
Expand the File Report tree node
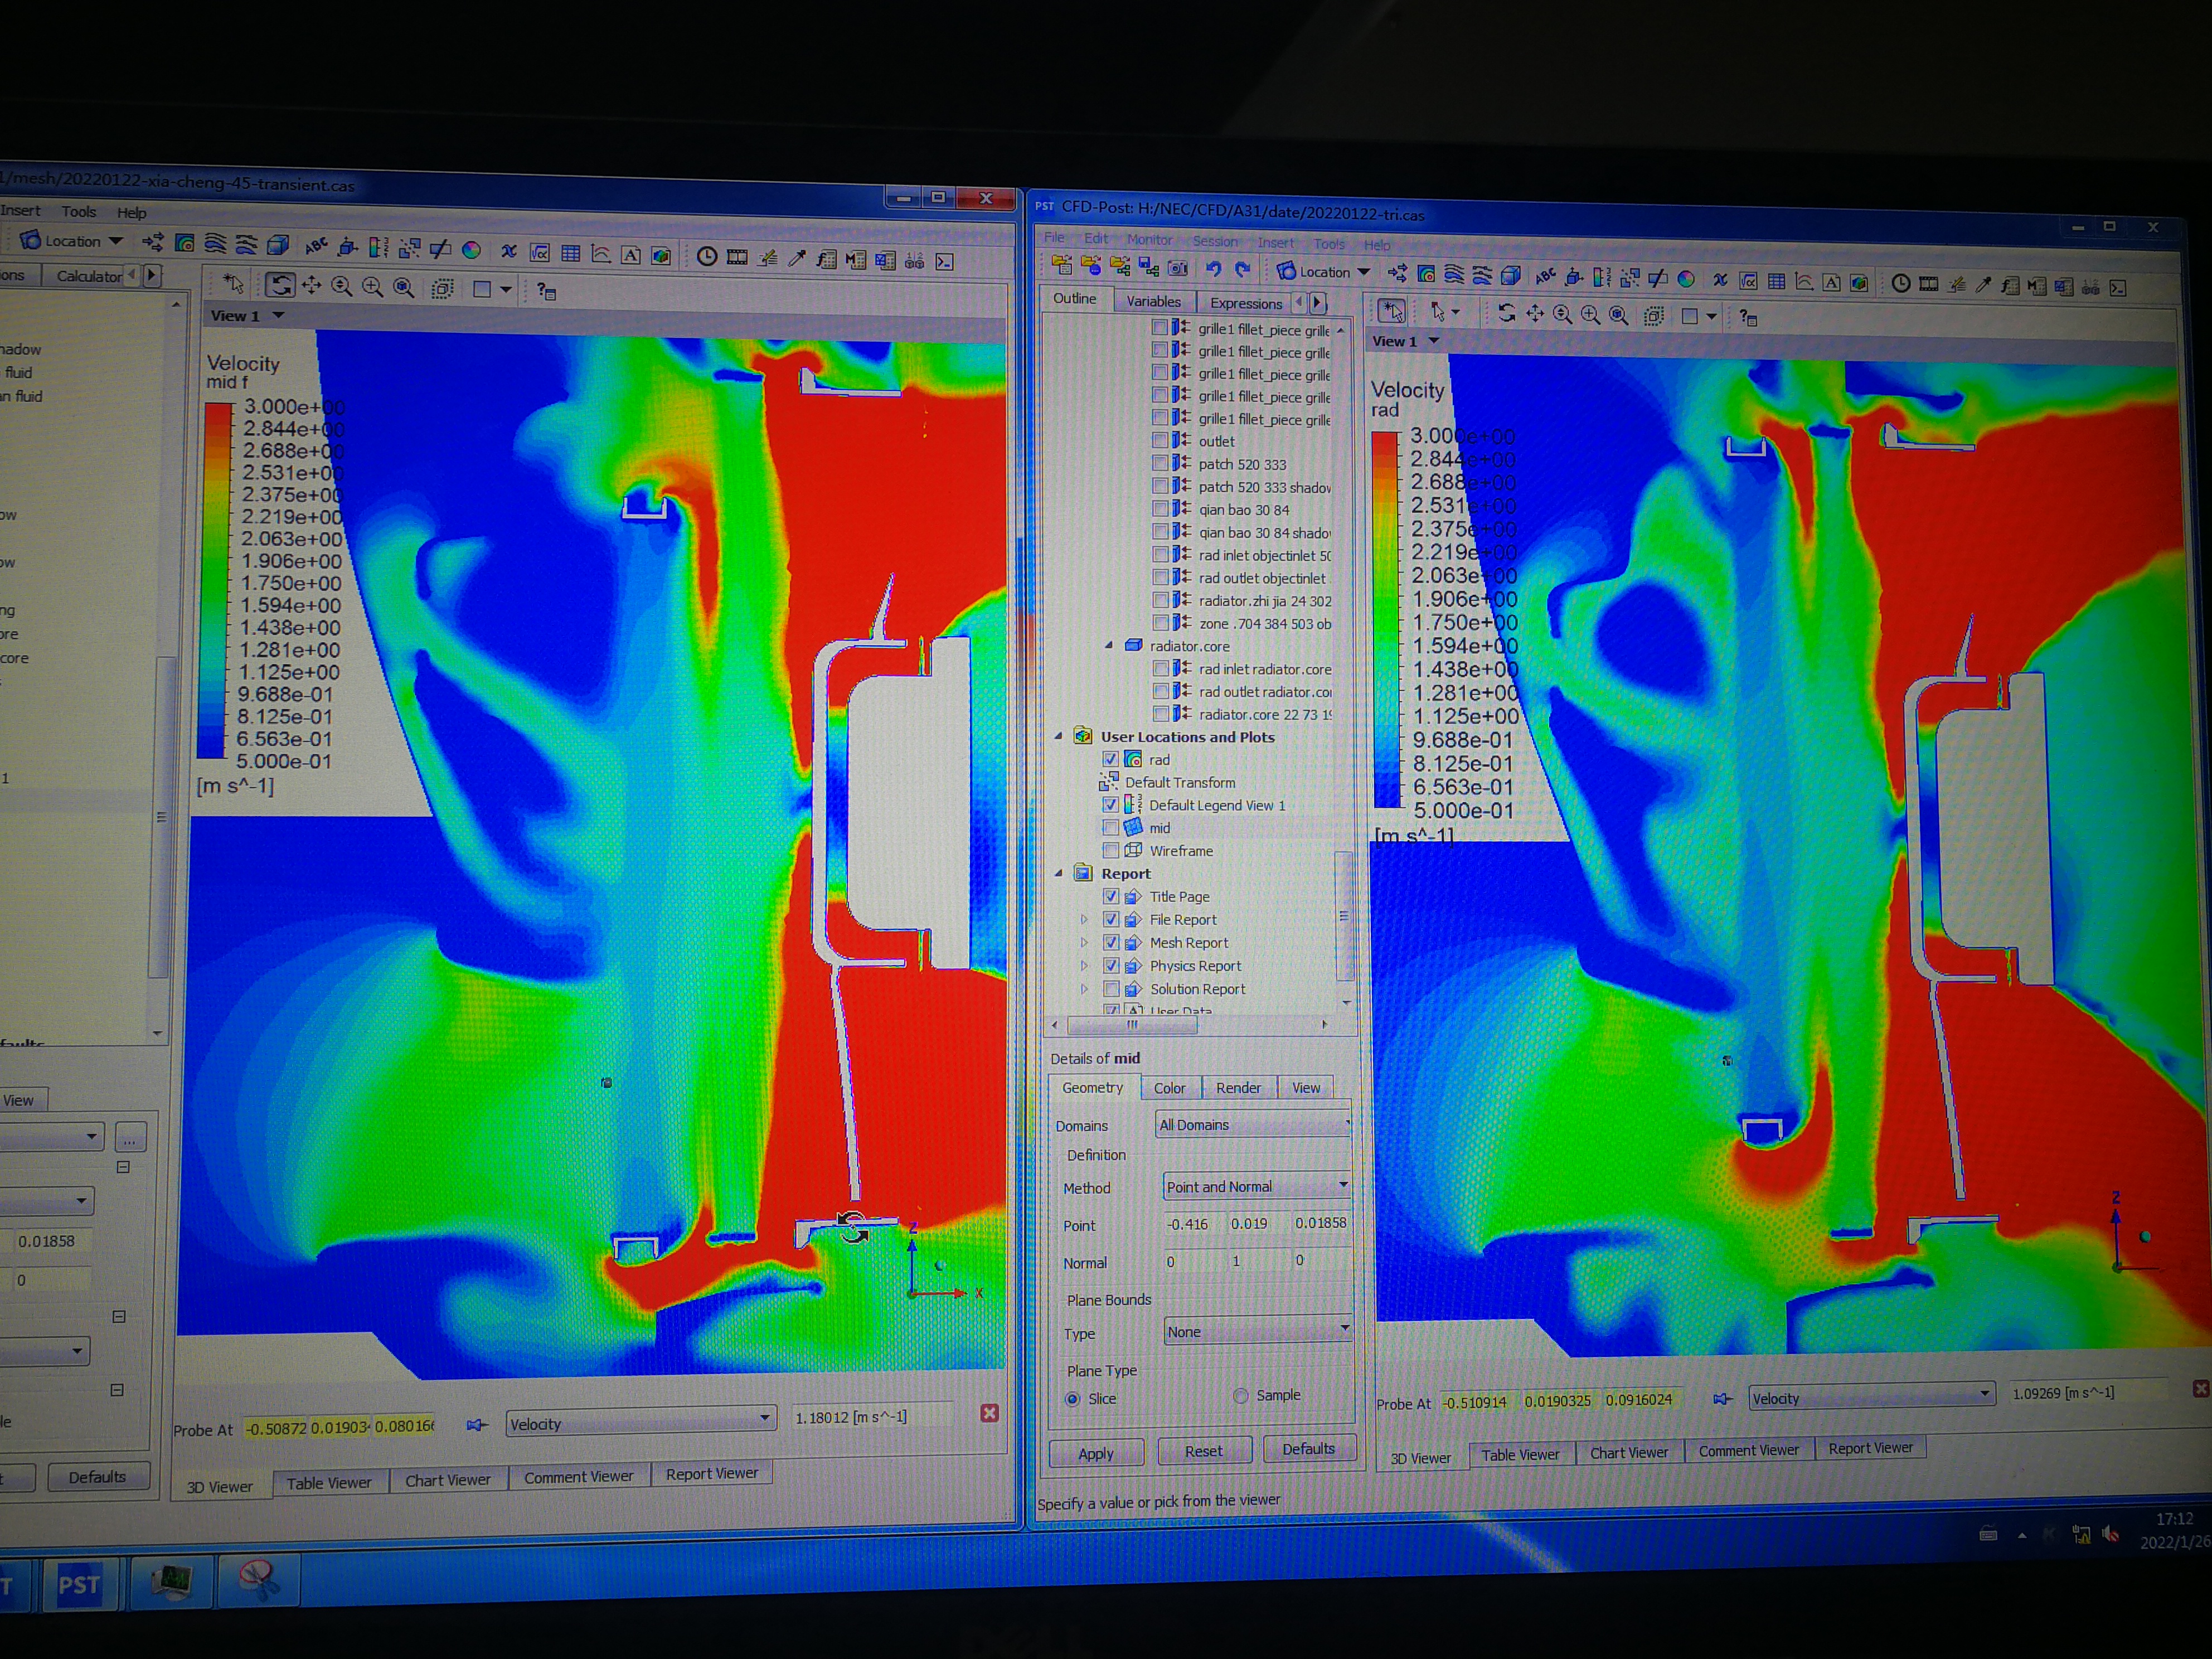pyautogui.click(x=1084, y=919)
